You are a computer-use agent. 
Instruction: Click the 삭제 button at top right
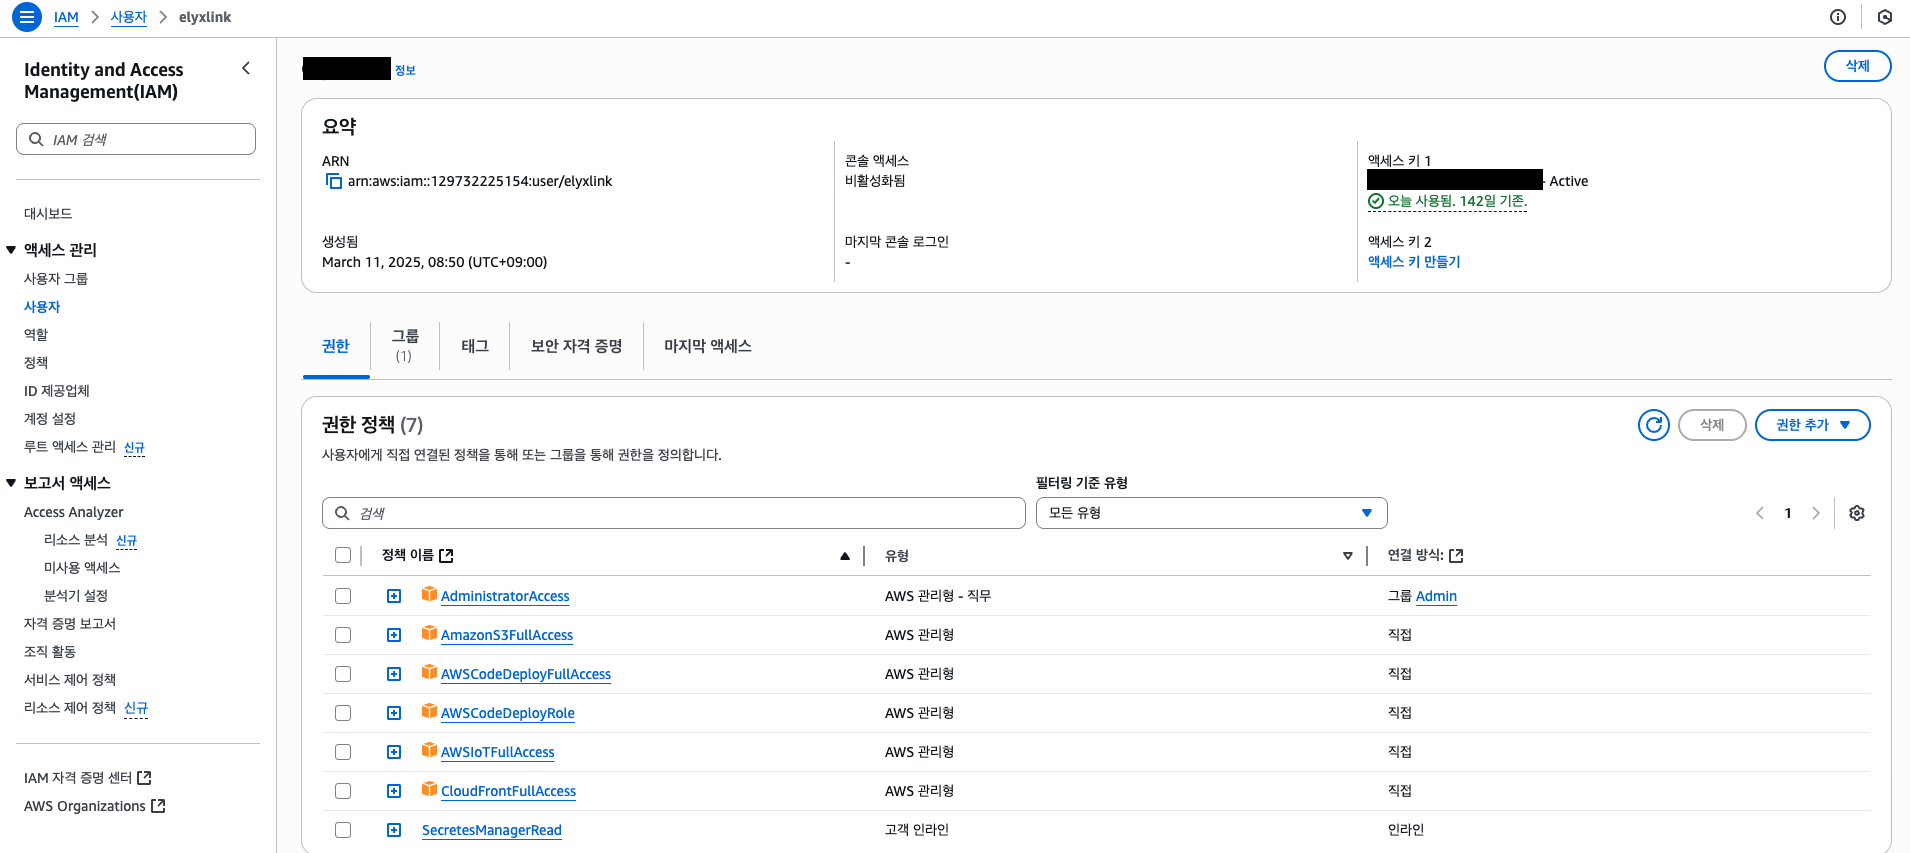(1857, 66)
